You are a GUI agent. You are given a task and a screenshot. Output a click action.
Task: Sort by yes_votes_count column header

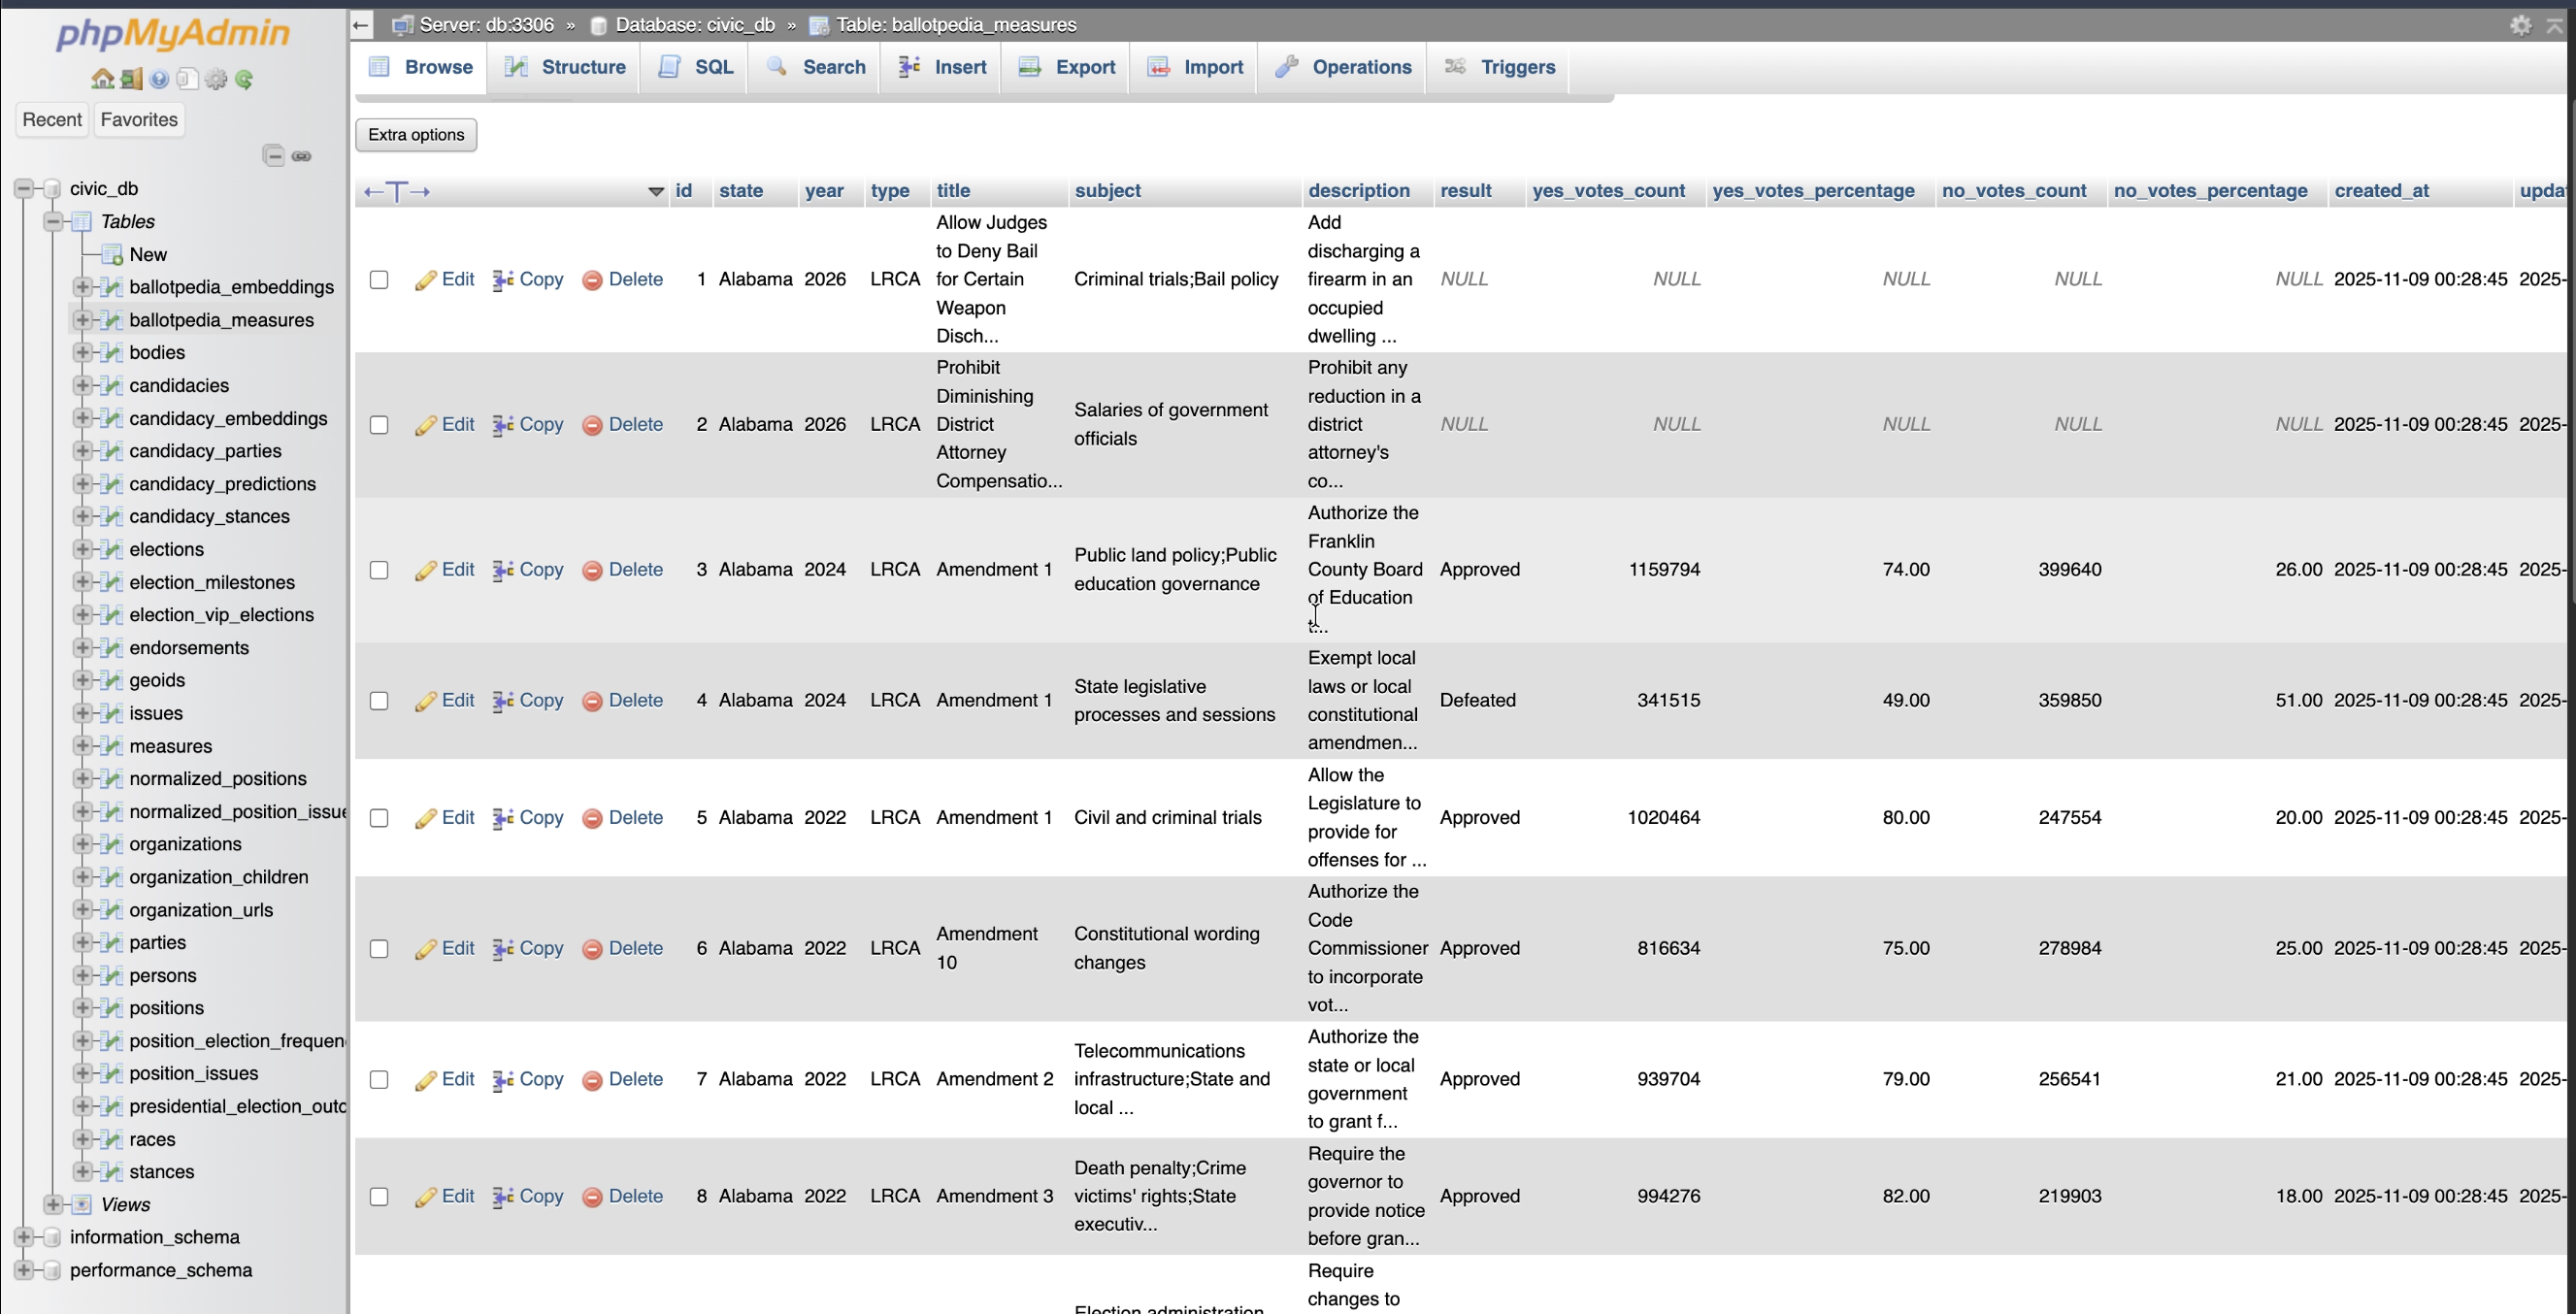click(x=1608, y=191)
